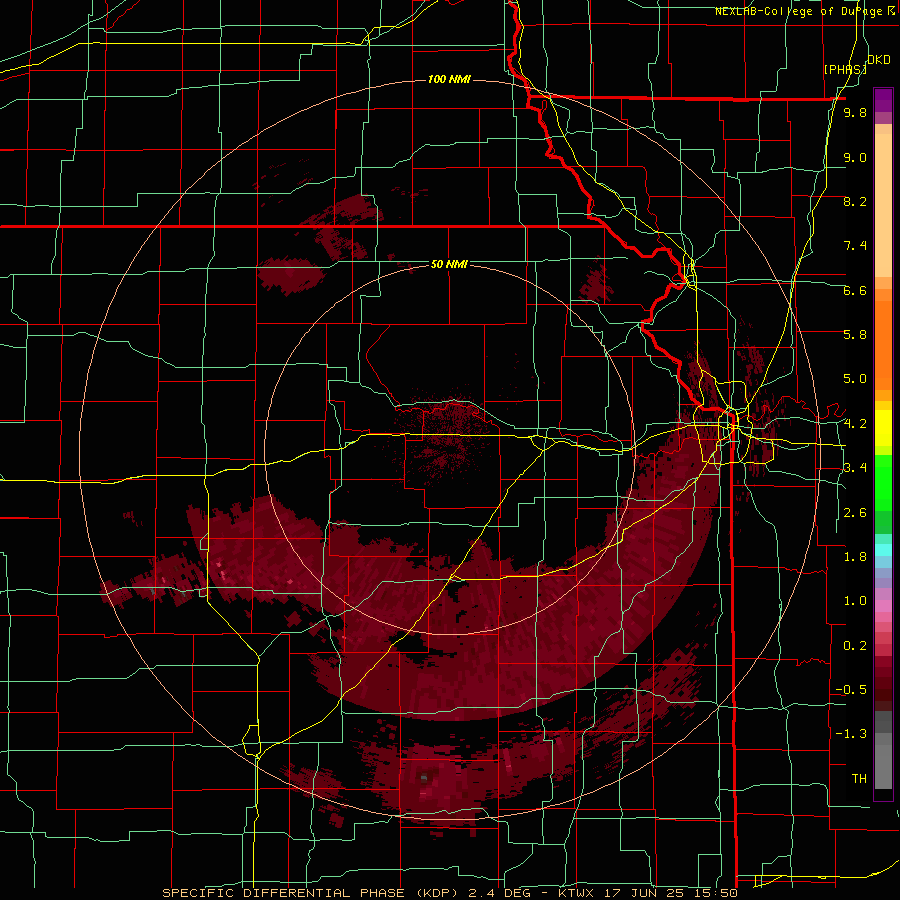Pick the dark orange band on the color bar
The width and height of the screenshot is (900, 900).
tap(883, 346)
